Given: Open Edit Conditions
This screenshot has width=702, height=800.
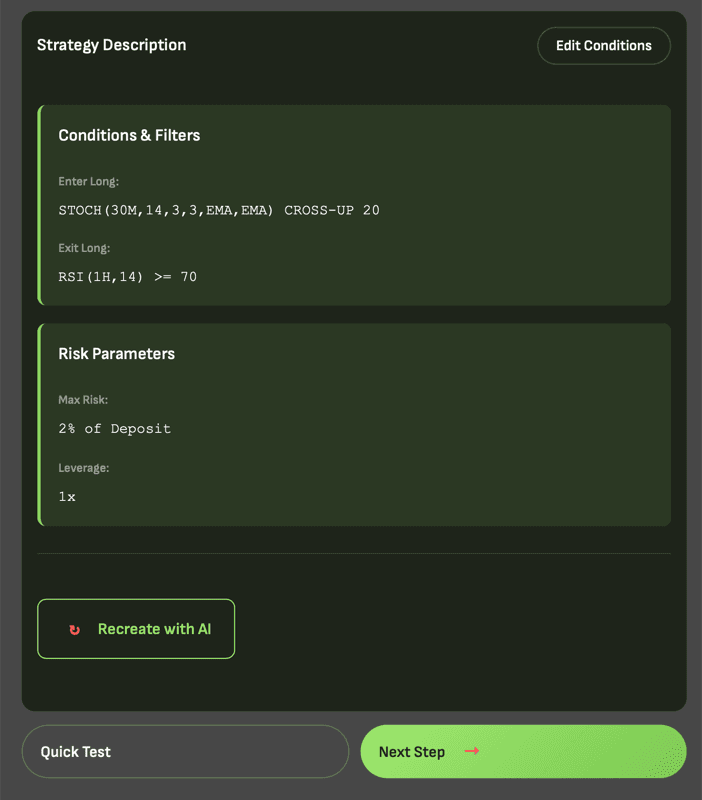Looking at the screenshot, I should (x=603, y=45).
